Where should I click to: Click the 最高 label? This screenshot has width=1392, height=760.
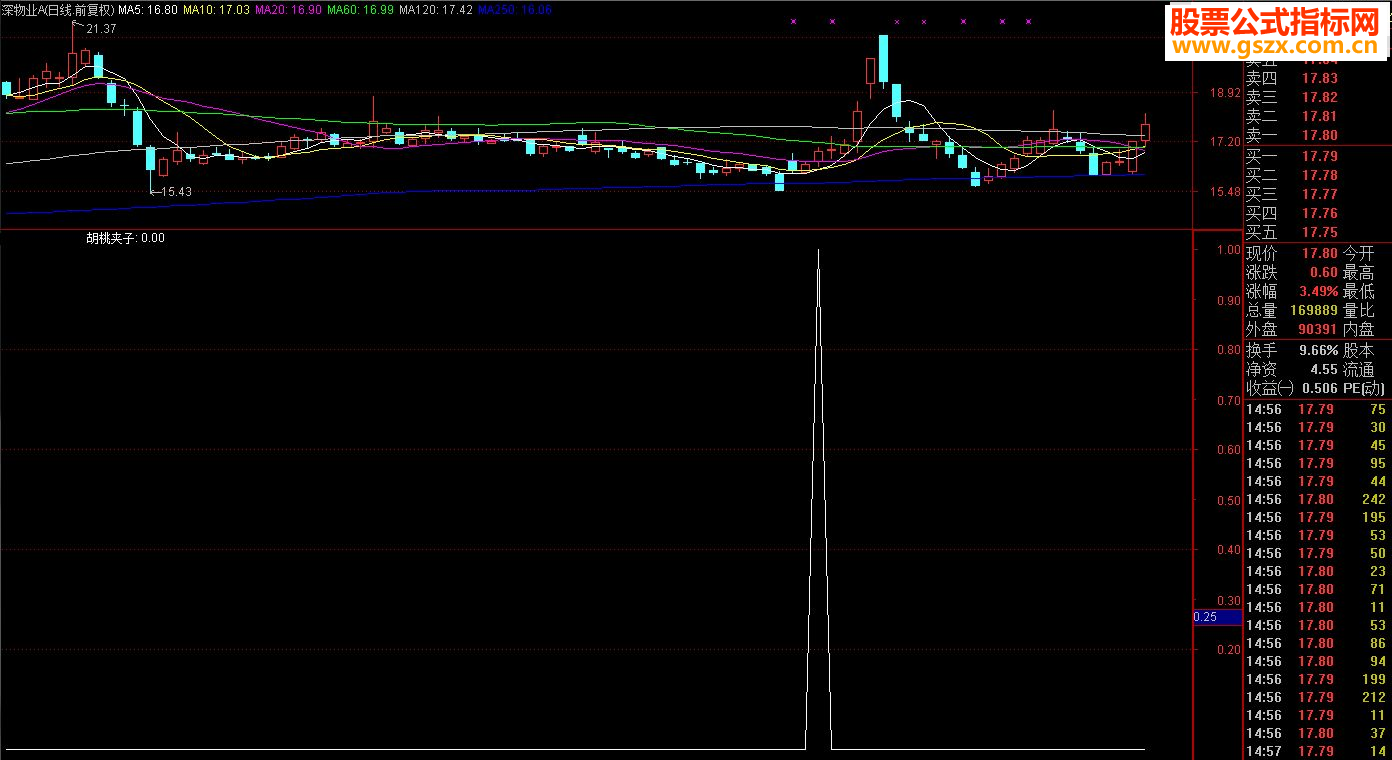coord(1358,273)
